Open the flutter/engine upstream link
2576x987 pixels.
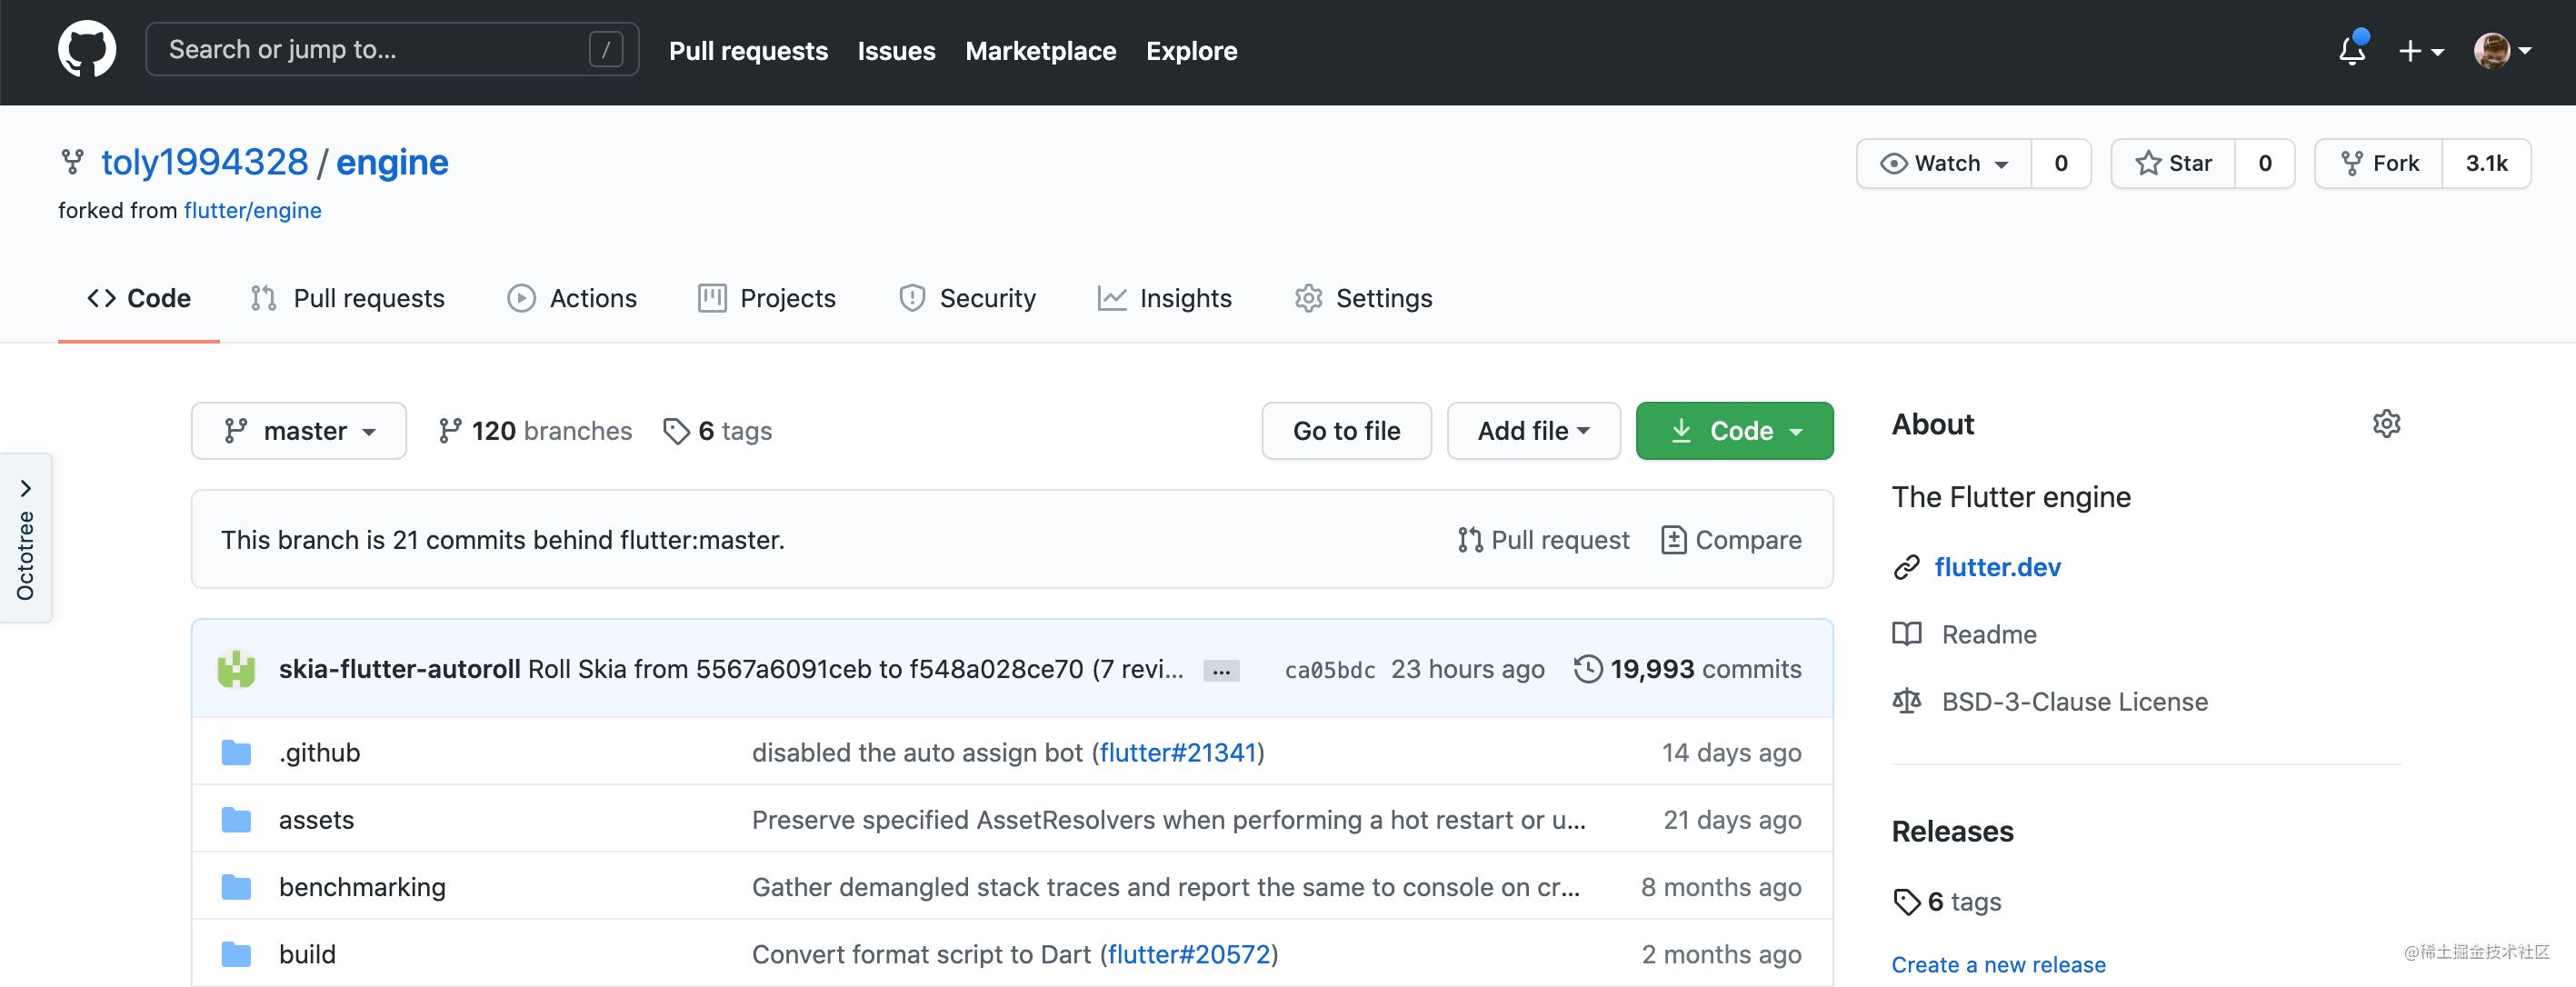point(252,210)
